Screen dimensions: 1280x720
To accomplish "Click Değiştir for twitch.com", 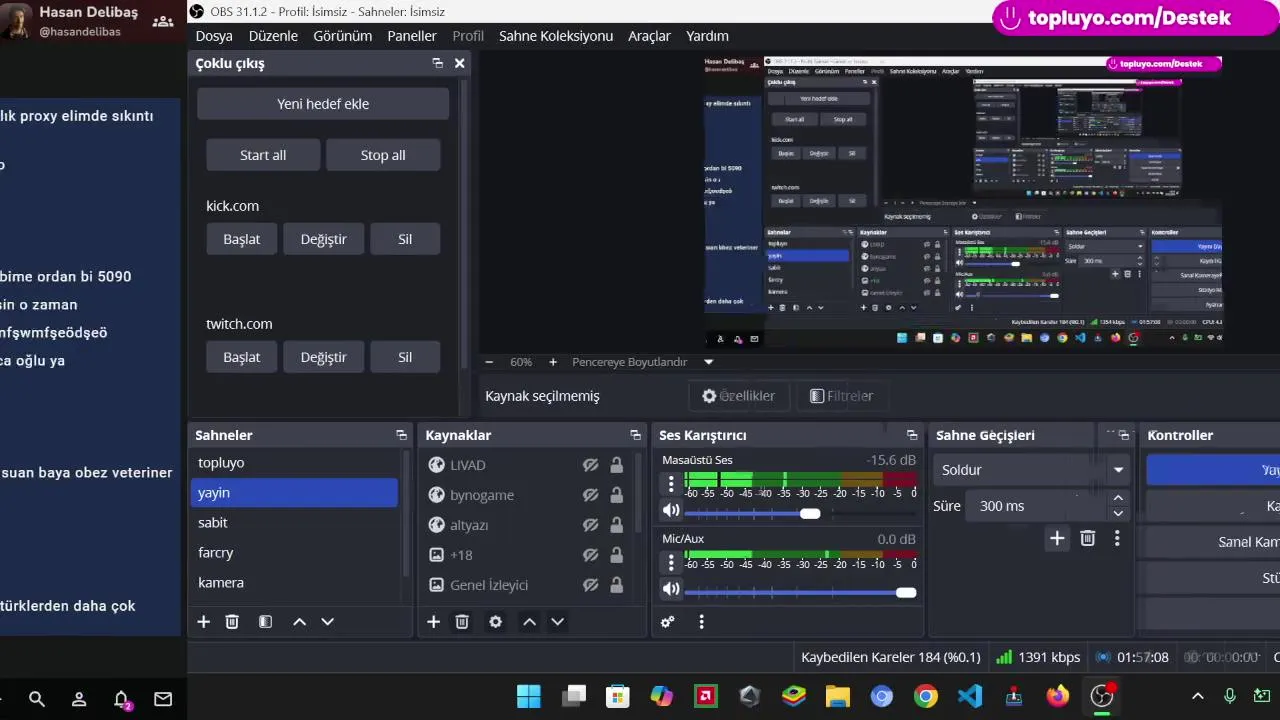I will [x=324, y=357].
